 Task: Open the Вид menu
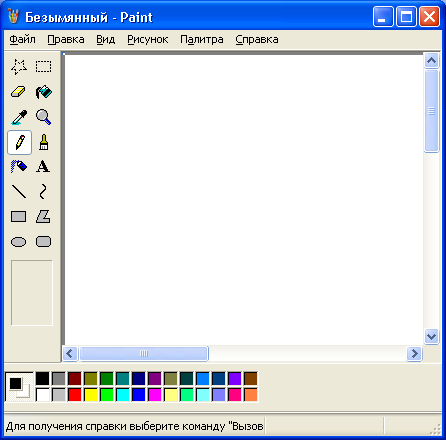[x=106, y=39]
